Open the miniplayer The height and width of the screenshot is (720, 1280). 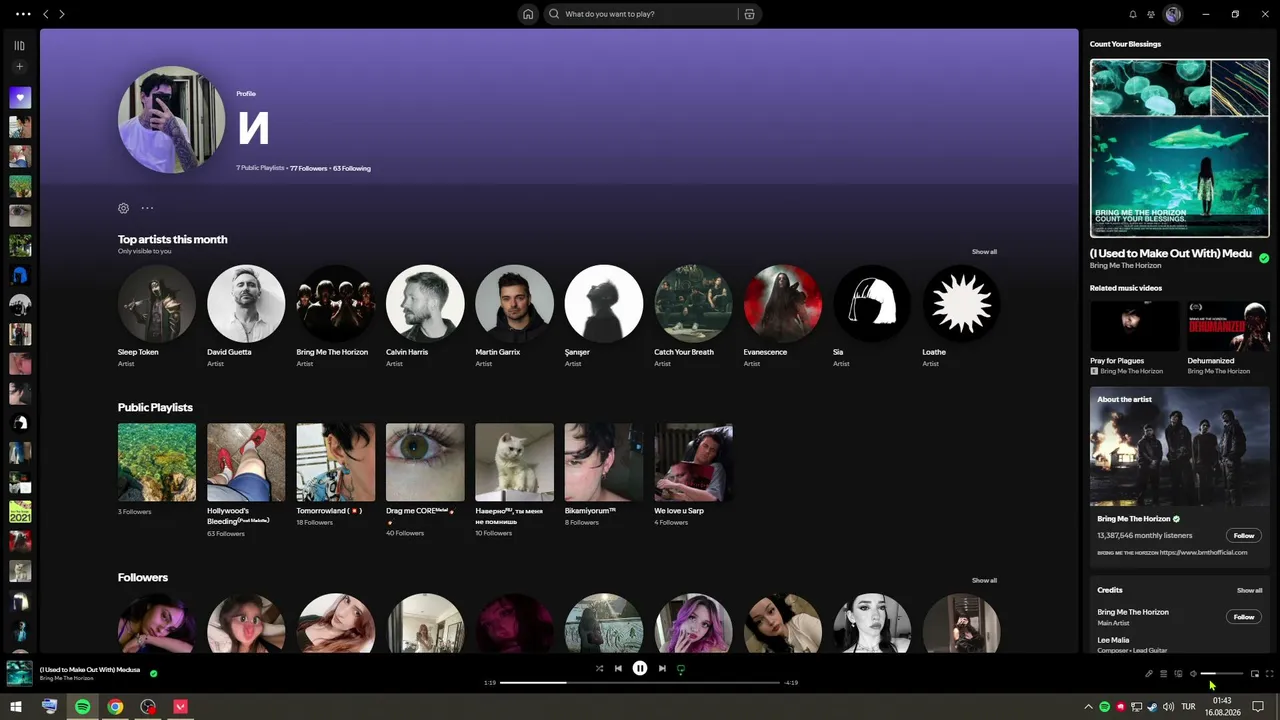click(1255, 674)
